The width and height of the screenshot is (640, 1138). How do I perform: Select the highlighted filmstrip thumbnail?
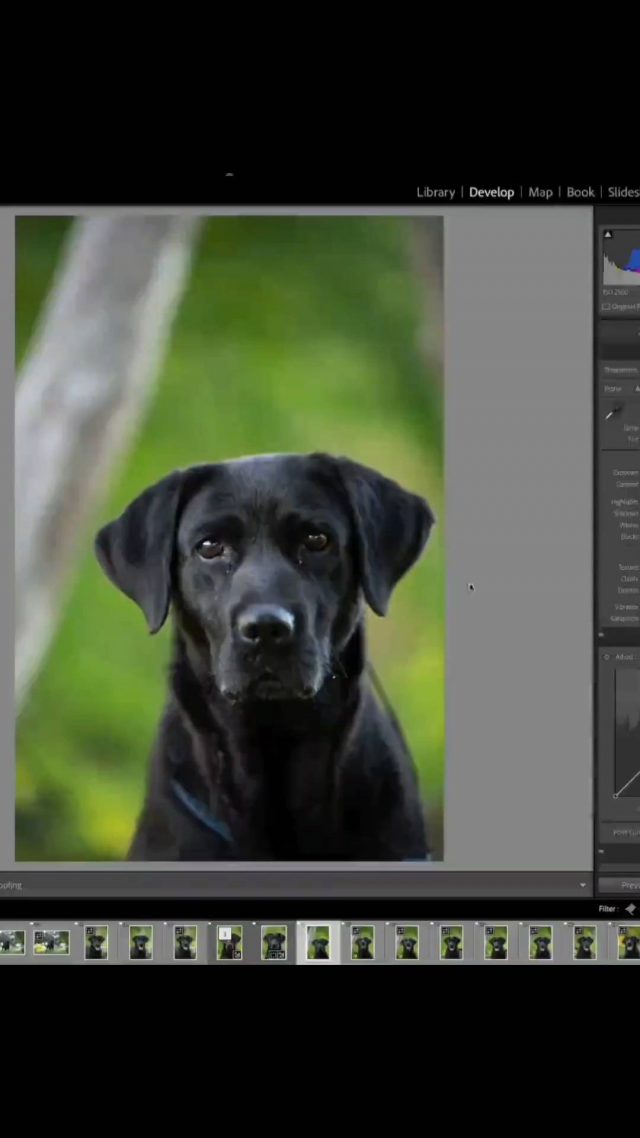318,943
